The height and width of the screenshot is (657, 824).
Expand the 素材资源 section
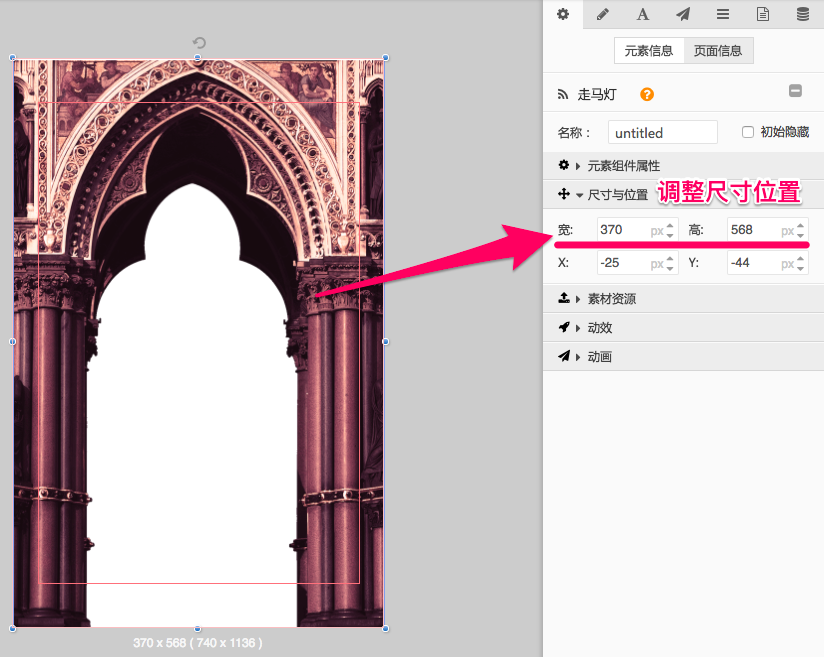610,299
